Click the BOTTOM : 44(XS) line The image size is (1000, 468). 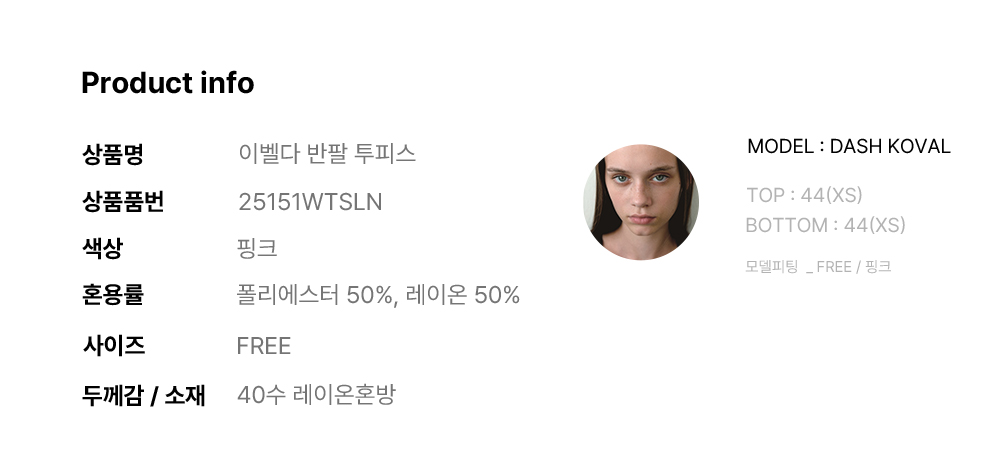(825, 225)
